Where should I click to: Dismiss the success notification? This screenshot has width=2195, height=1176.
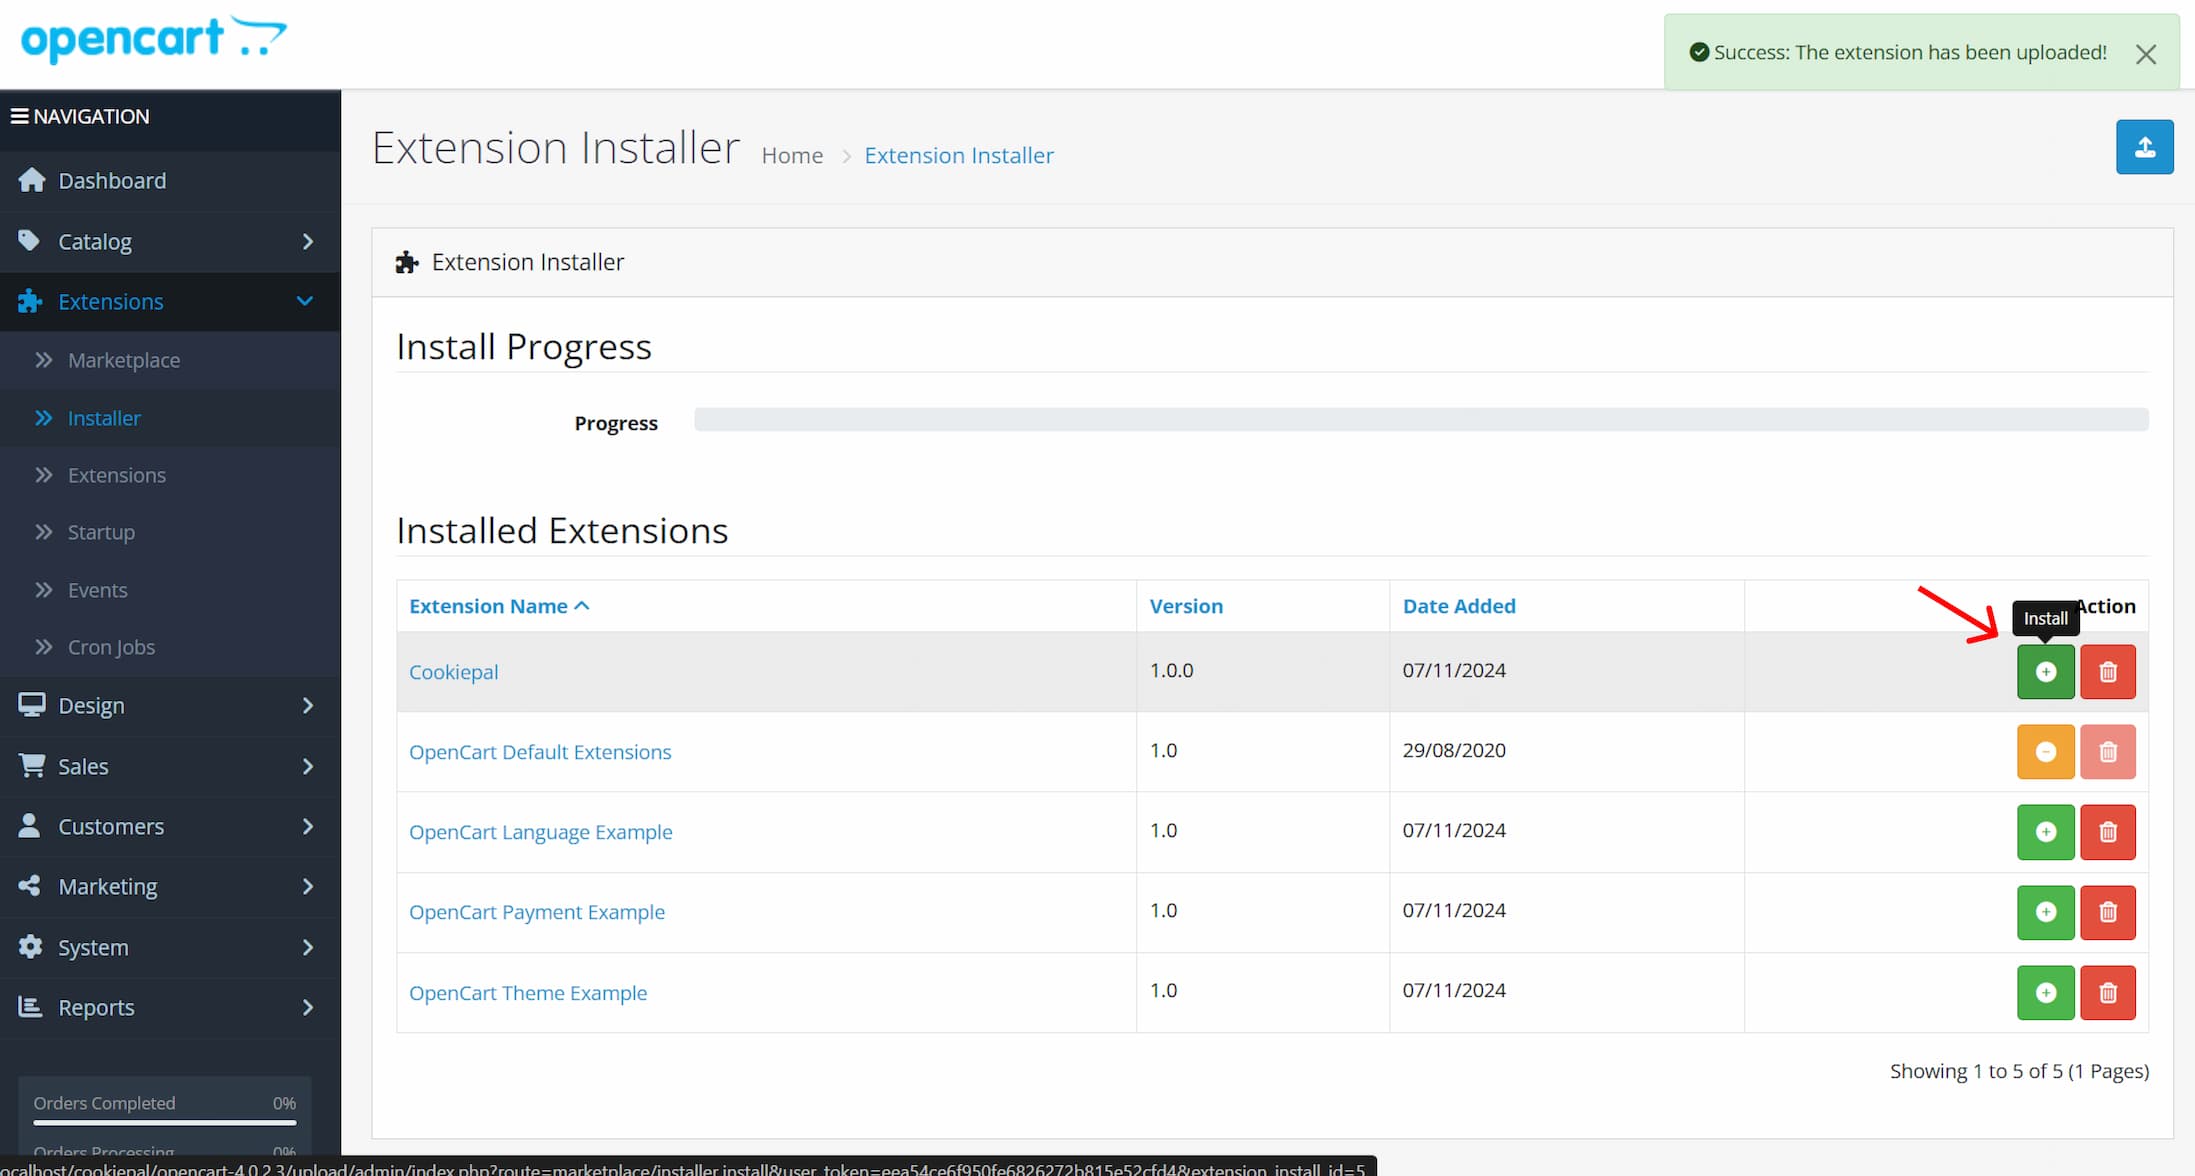point(2146,54)
